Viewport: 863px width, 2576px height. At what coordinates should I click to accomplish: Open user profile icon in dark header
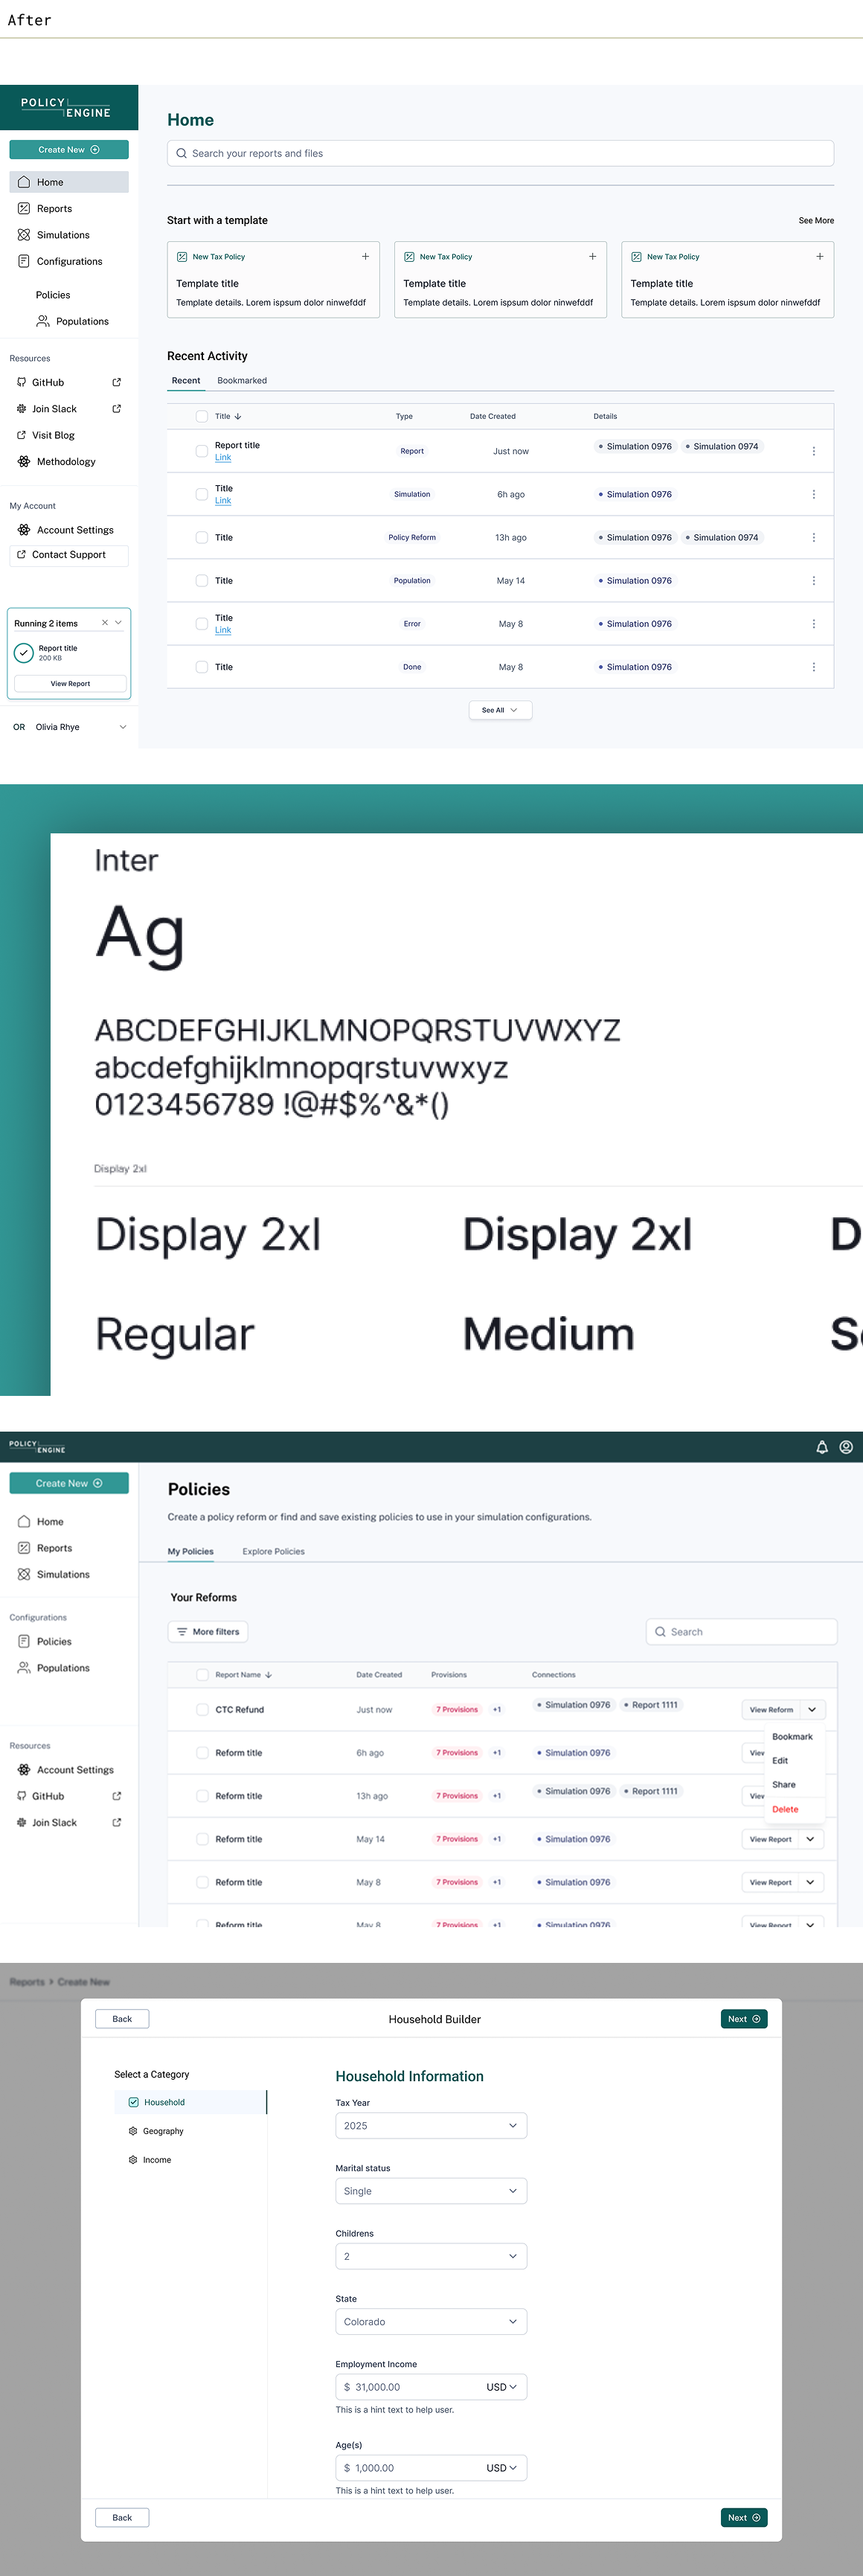point(846,1447)
